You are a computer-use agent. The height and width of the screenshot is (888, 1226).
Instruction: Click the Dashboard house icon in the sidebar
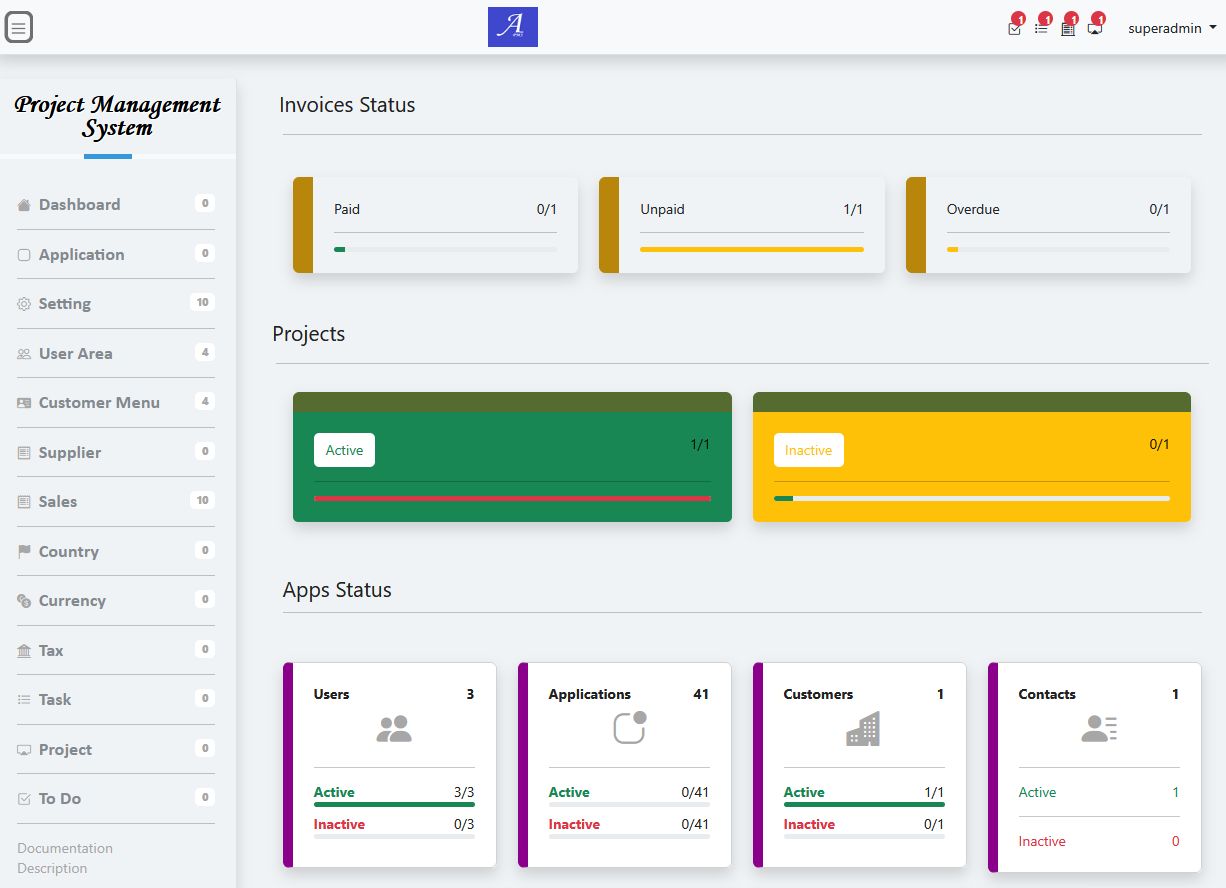coord(24,205)
